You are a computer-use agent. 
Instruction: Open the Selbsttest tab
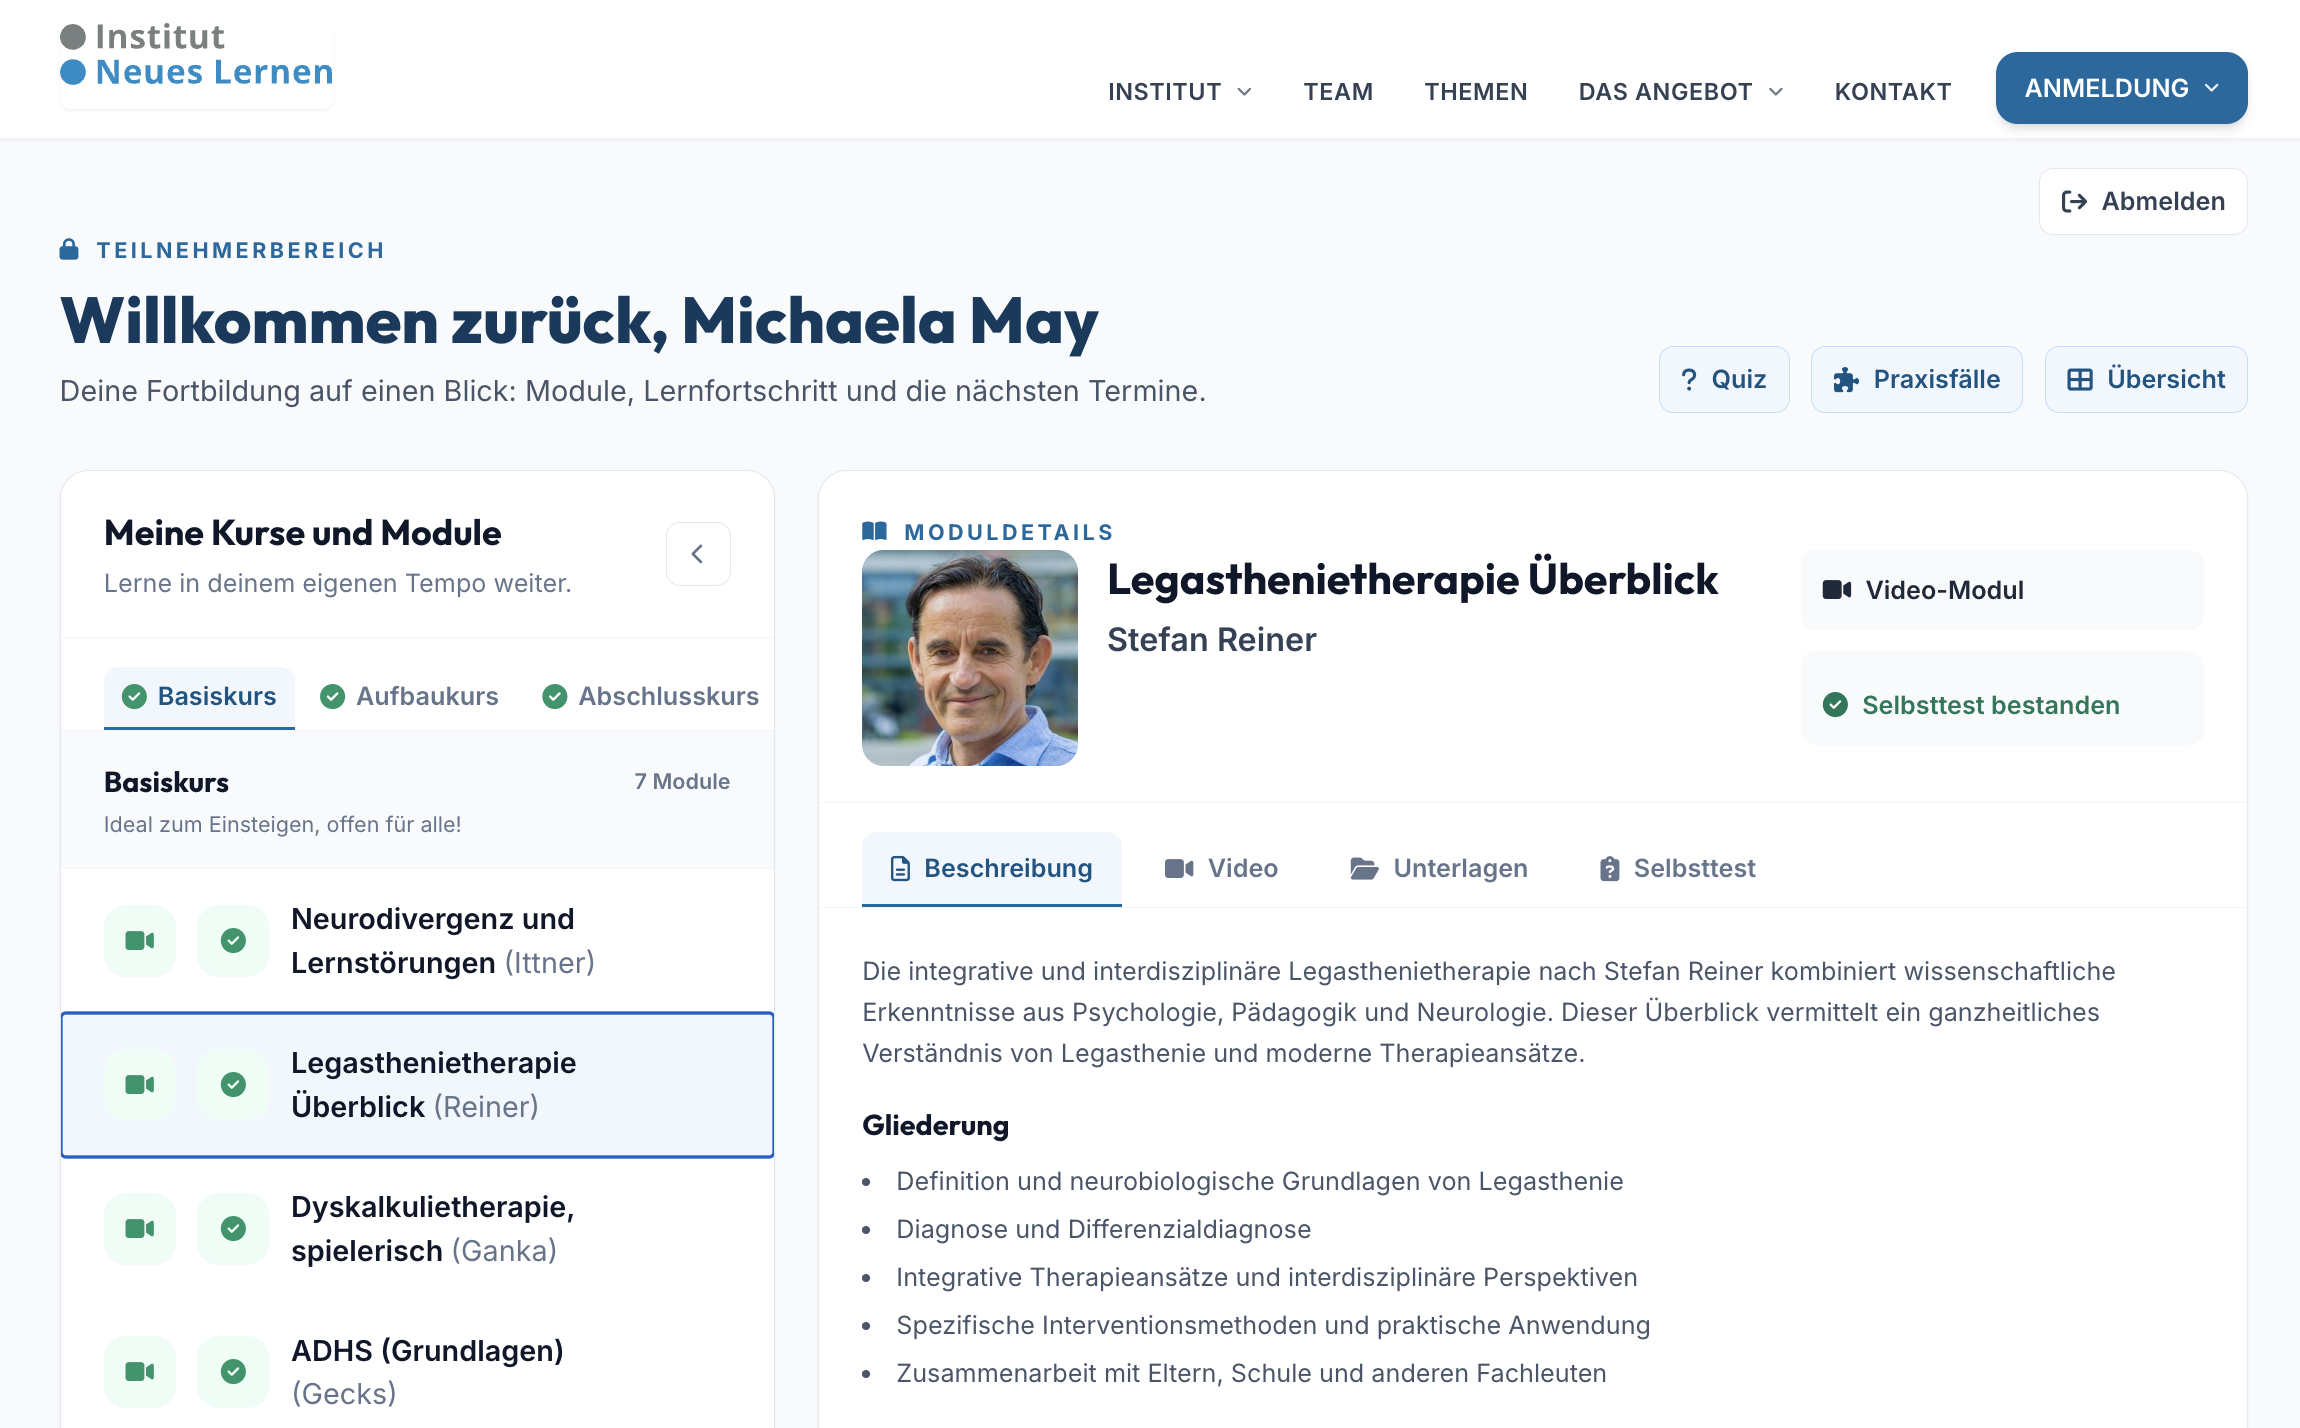[1677, 868]
